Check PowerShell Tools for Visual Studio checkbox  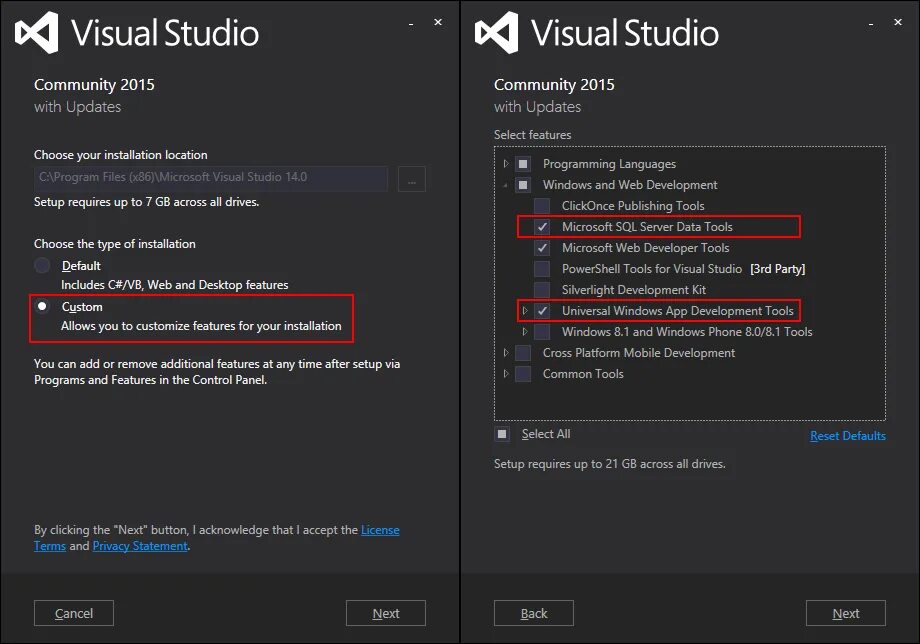(x=542, y=269)
